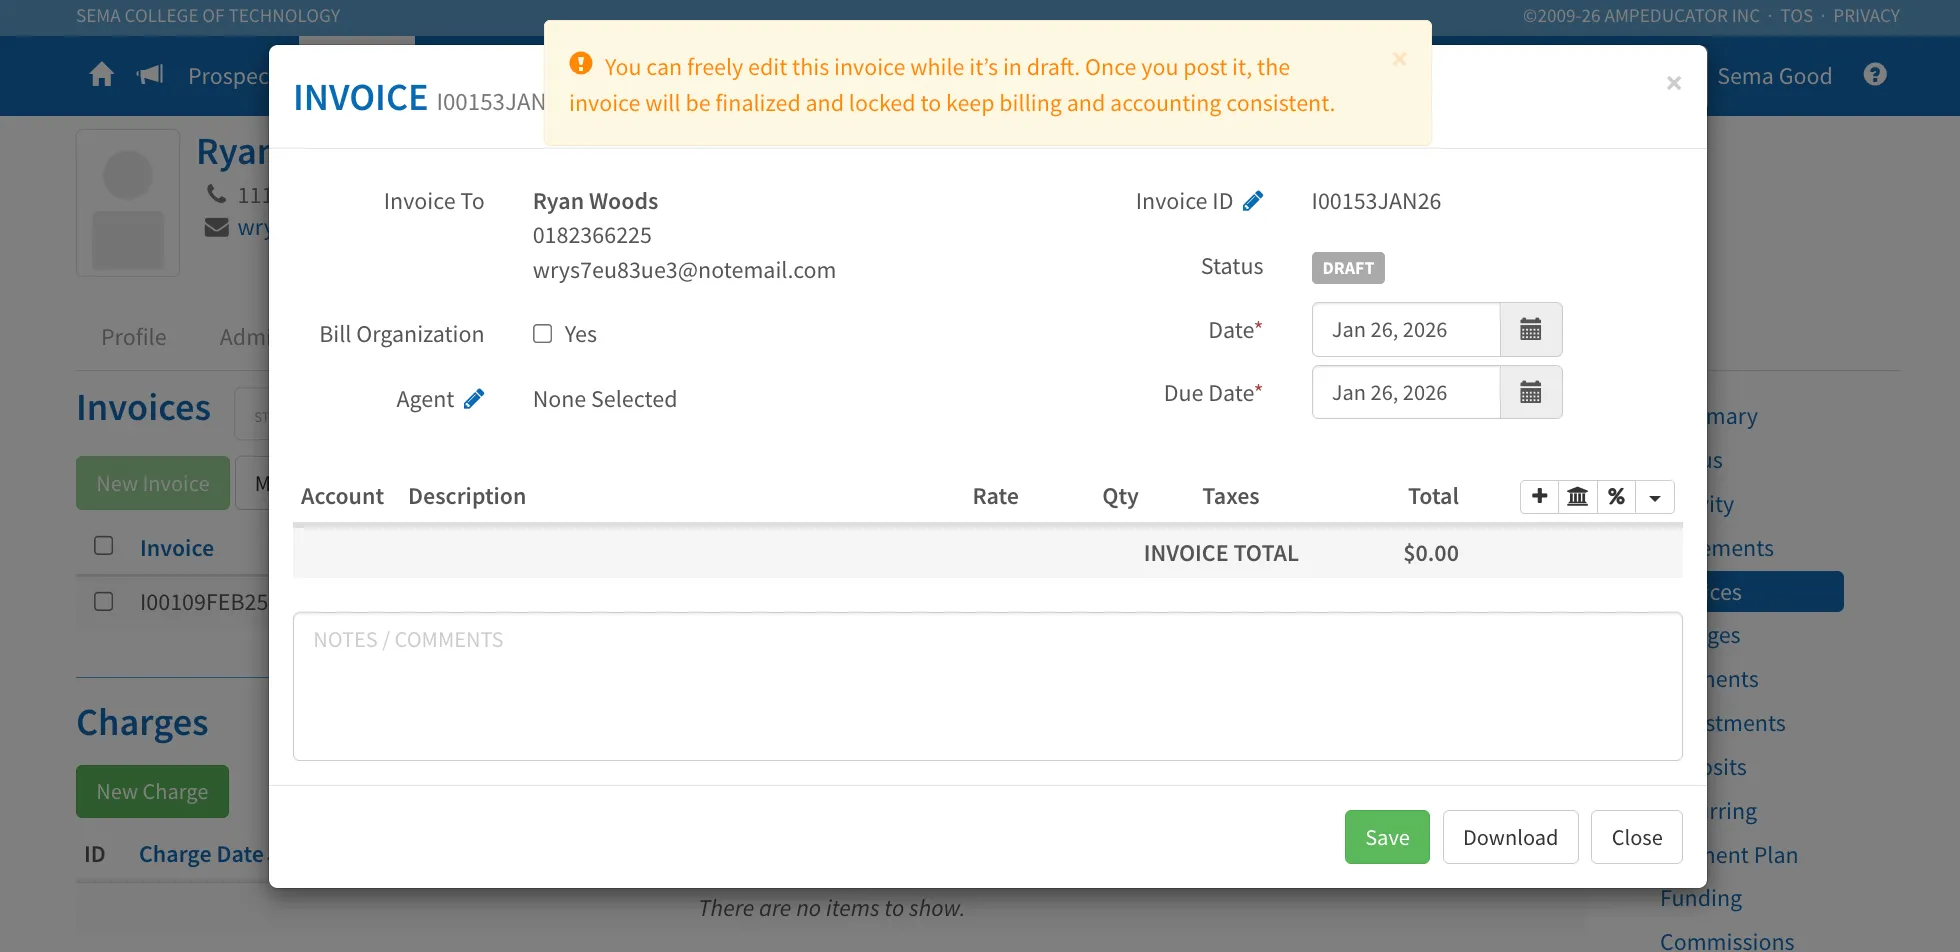1960x952 pixels.
Task: Open the Profile tab
Action: click(x=133, y=337)
